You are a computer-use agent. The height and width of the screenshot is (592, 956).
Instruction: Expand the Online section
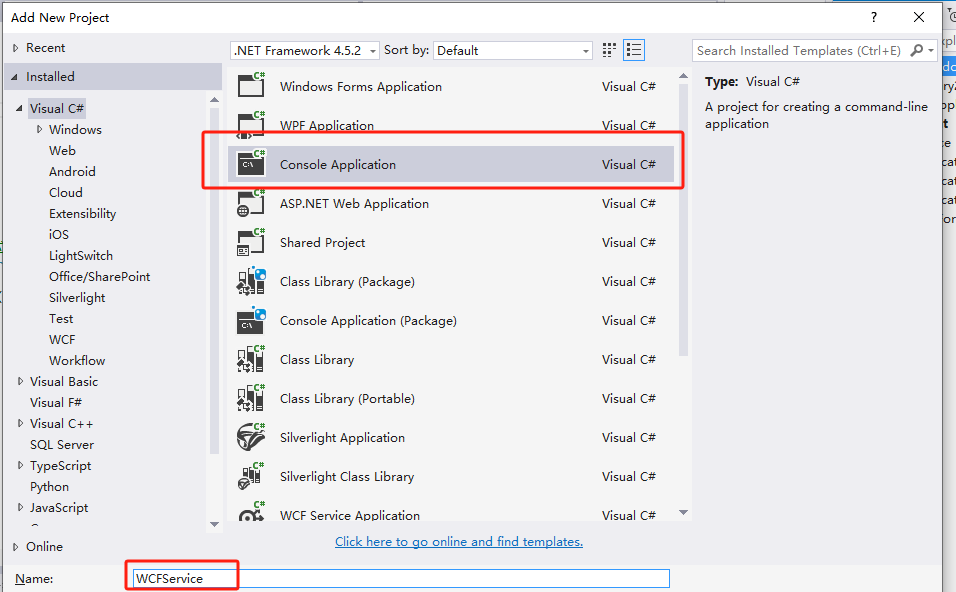16,546
